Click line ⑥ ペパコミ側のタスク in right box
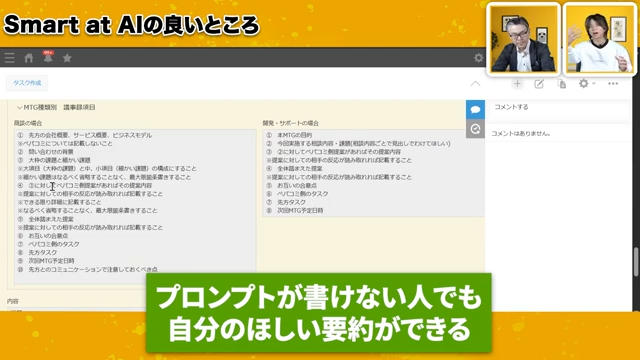640x360 pixels. (297, 194)
